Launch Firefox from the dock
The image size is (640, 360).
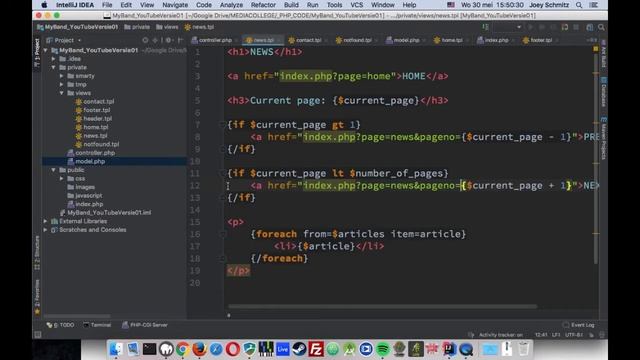click(x=199, y=349)
